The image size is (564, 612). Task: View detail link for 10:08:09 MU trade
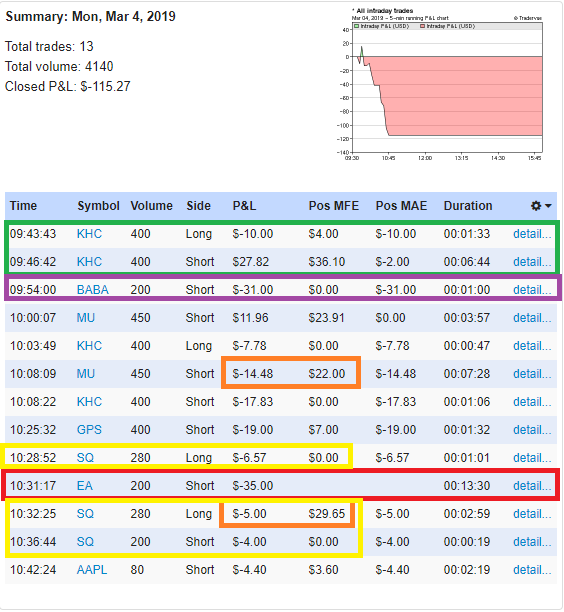[532, 374]
